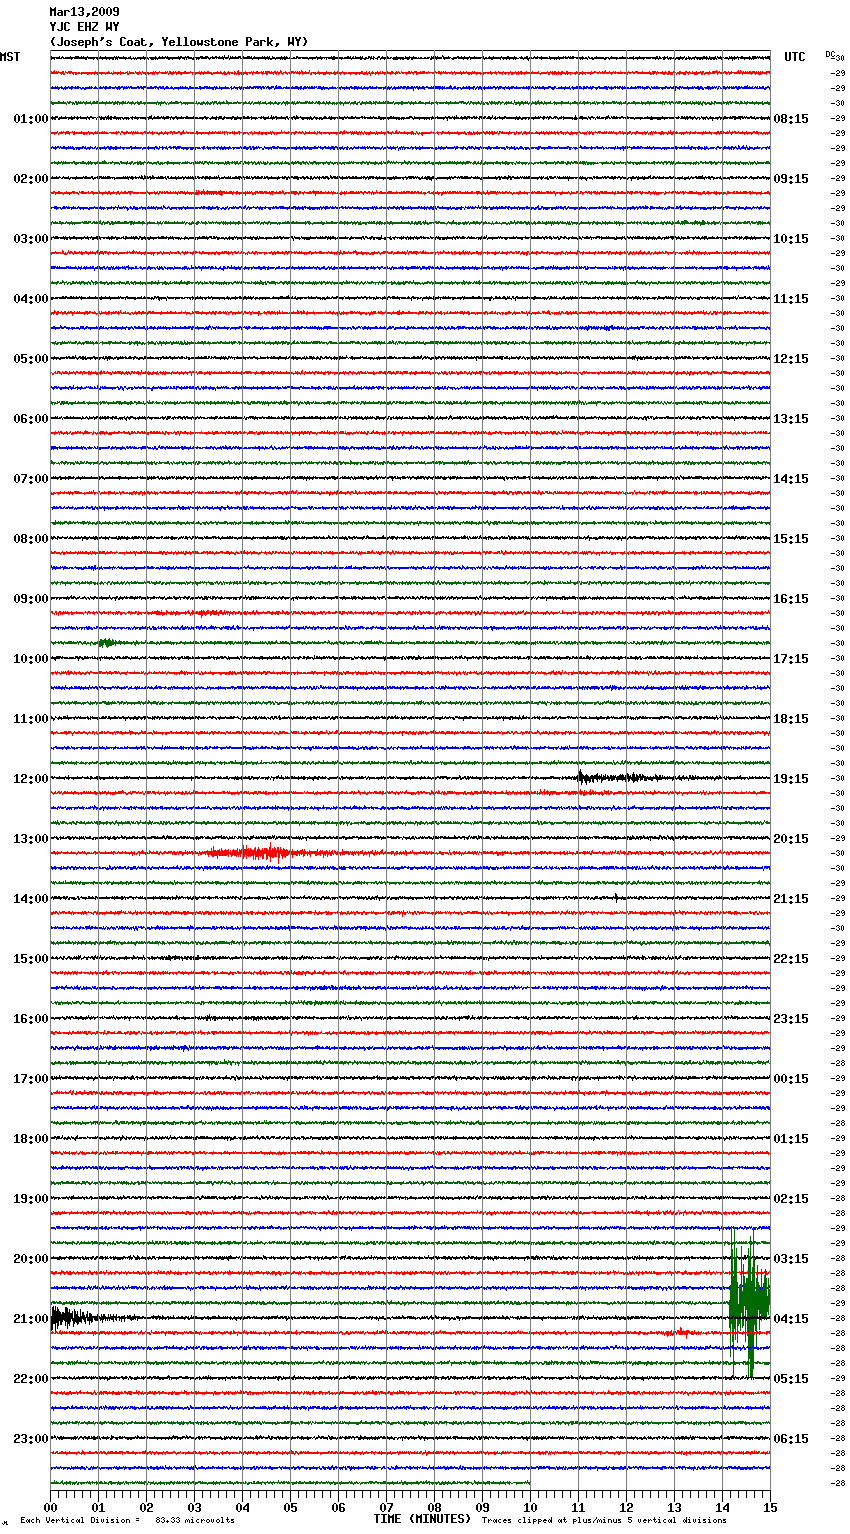Click minute tick 03 on bottom axis

[x=194, y=1507]
